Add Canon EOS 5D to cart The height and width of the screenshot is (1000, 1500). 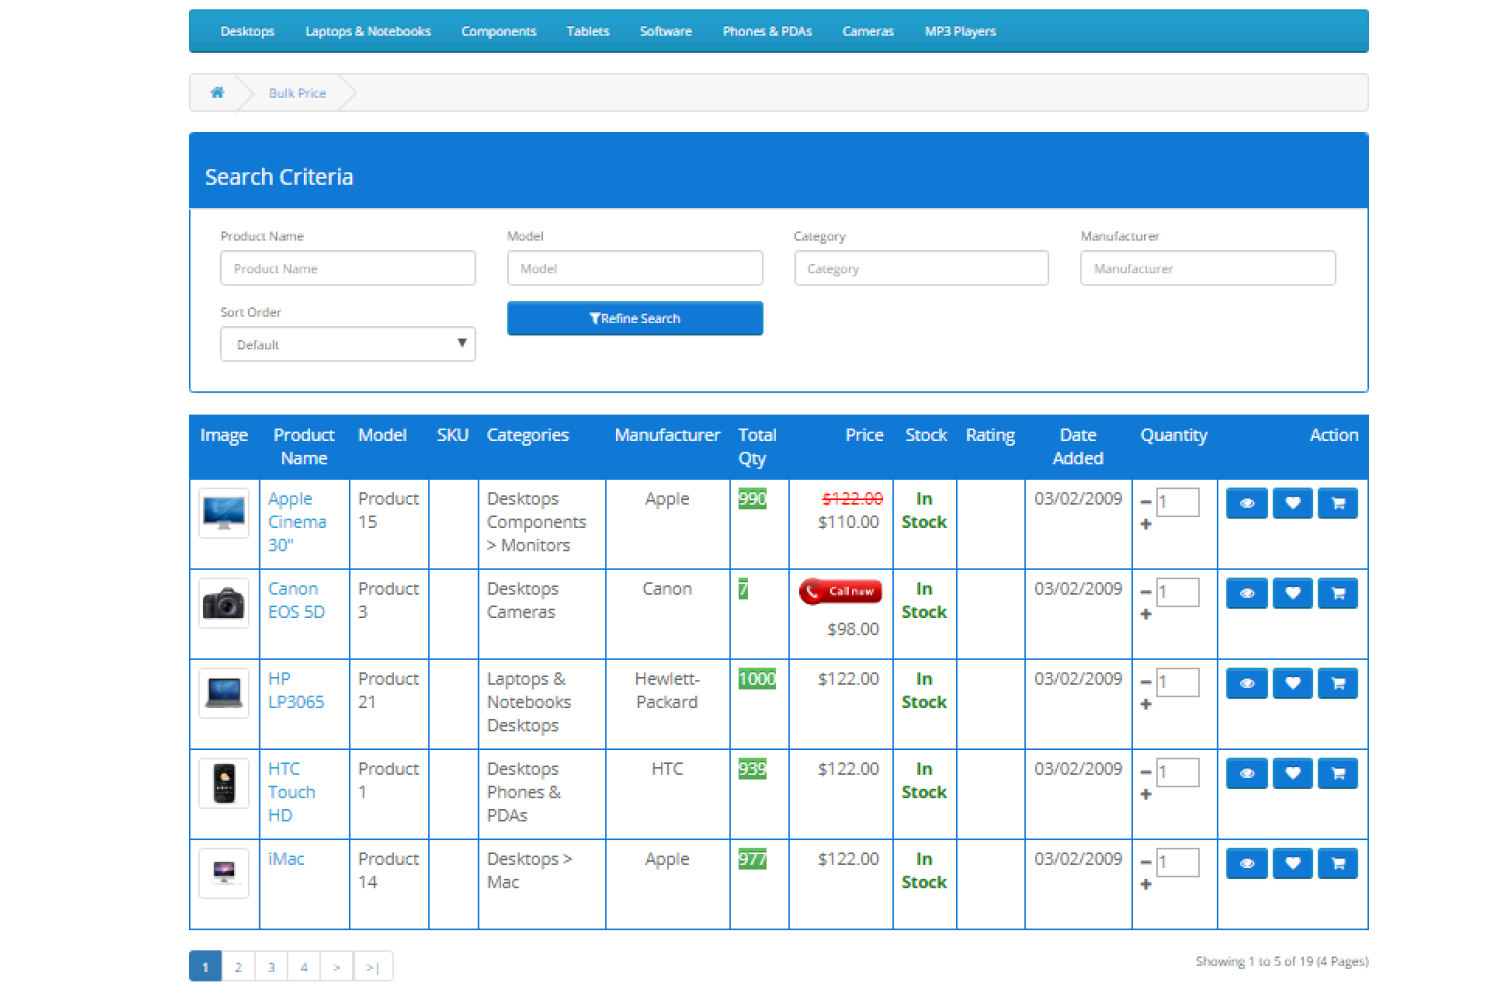(1338, 593)
